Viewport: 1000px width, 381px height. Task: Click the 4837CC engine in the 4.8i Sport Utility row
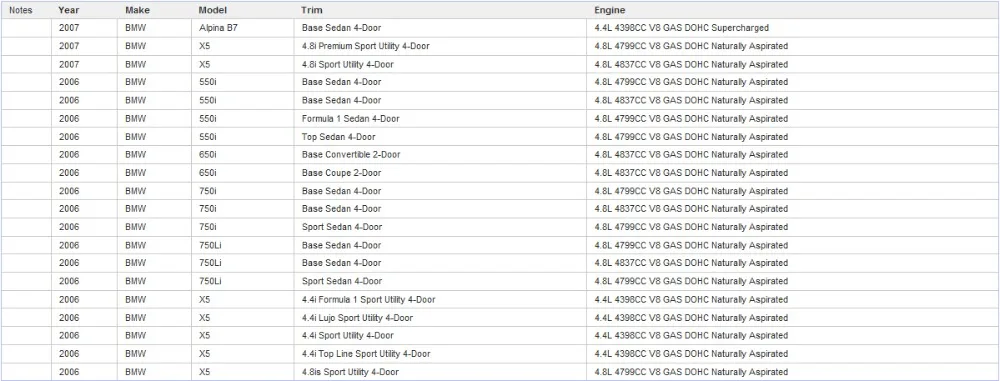click(691, 64)
